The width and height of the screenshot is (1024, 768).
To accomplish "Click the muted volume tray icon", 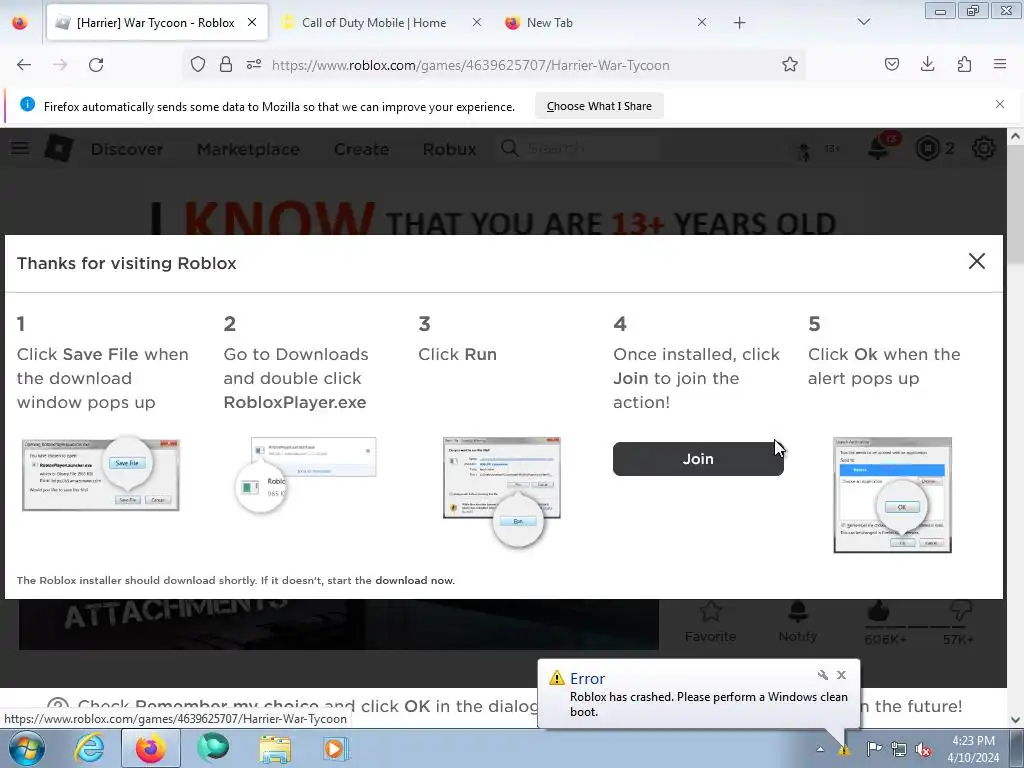I will [923, 749].
